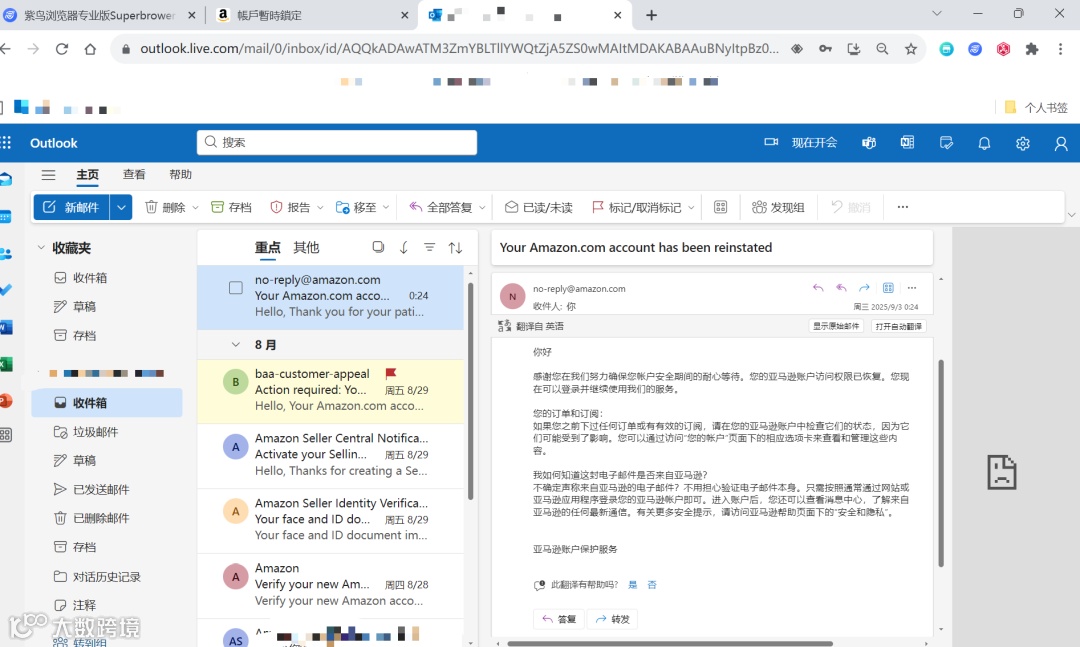The image size is (1080, 647).
Task: Expand the Report dropdown arrow
Action: [322, 207]
